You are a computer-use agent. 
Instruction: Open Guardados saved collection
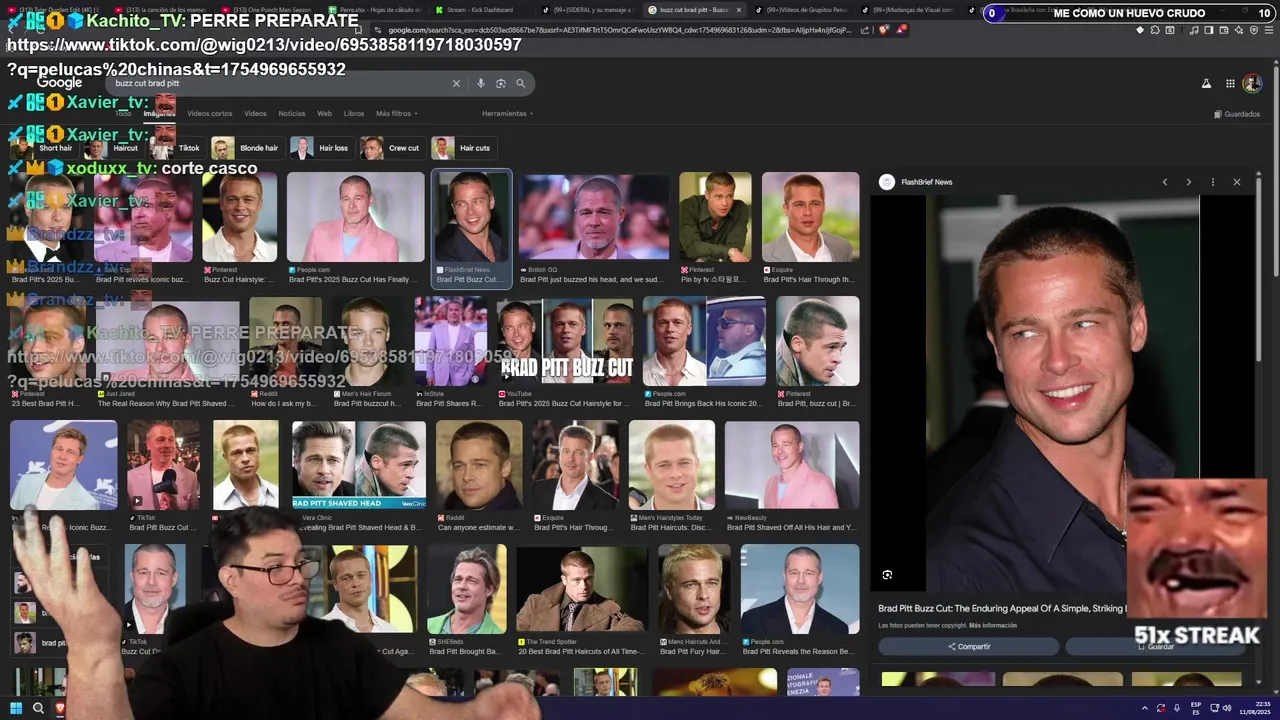(x=1237, y=114)
